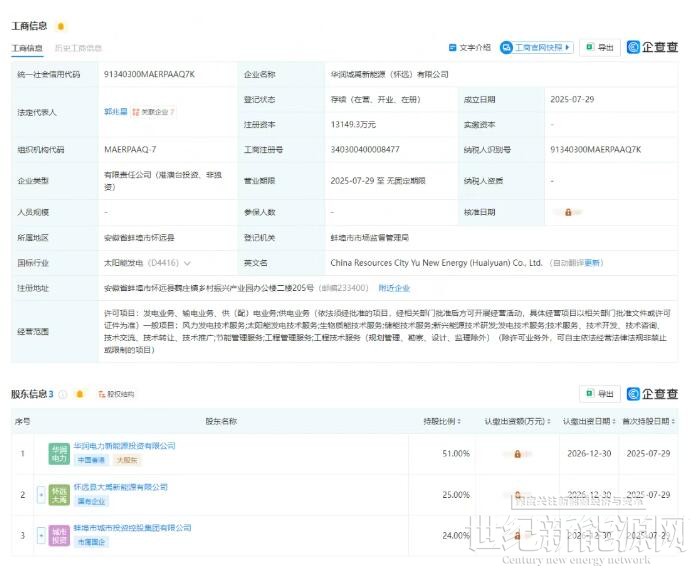Open the 历史工商信息 tab
696x570 pixels.
coord(78,48)
